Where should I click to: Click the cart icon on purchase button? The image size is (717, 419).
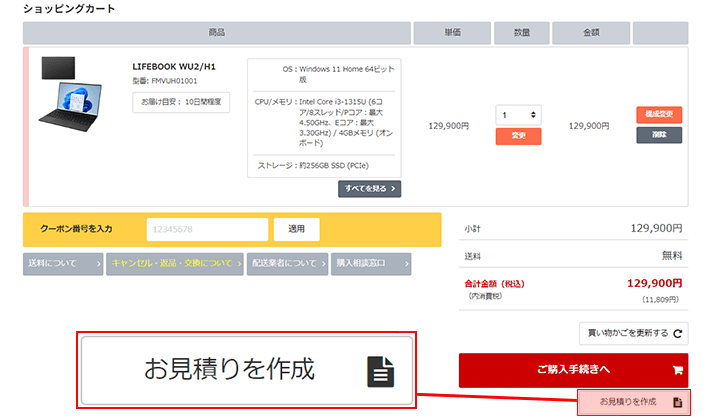[678, 370]
